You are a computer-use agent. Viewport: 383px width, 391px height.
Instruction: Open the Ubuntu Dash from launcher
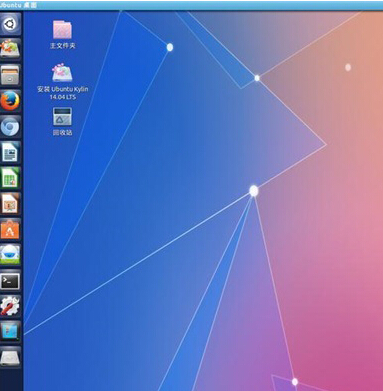(x=10, y=24)
